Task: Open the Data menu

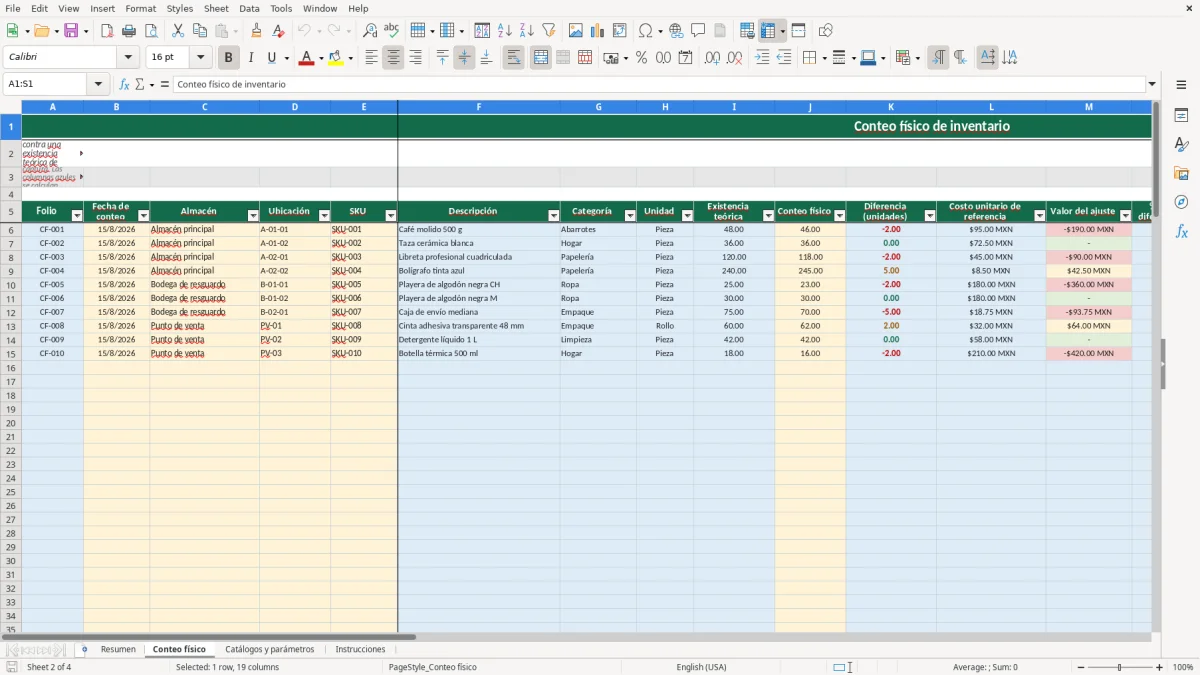Action: click(249, 8)
